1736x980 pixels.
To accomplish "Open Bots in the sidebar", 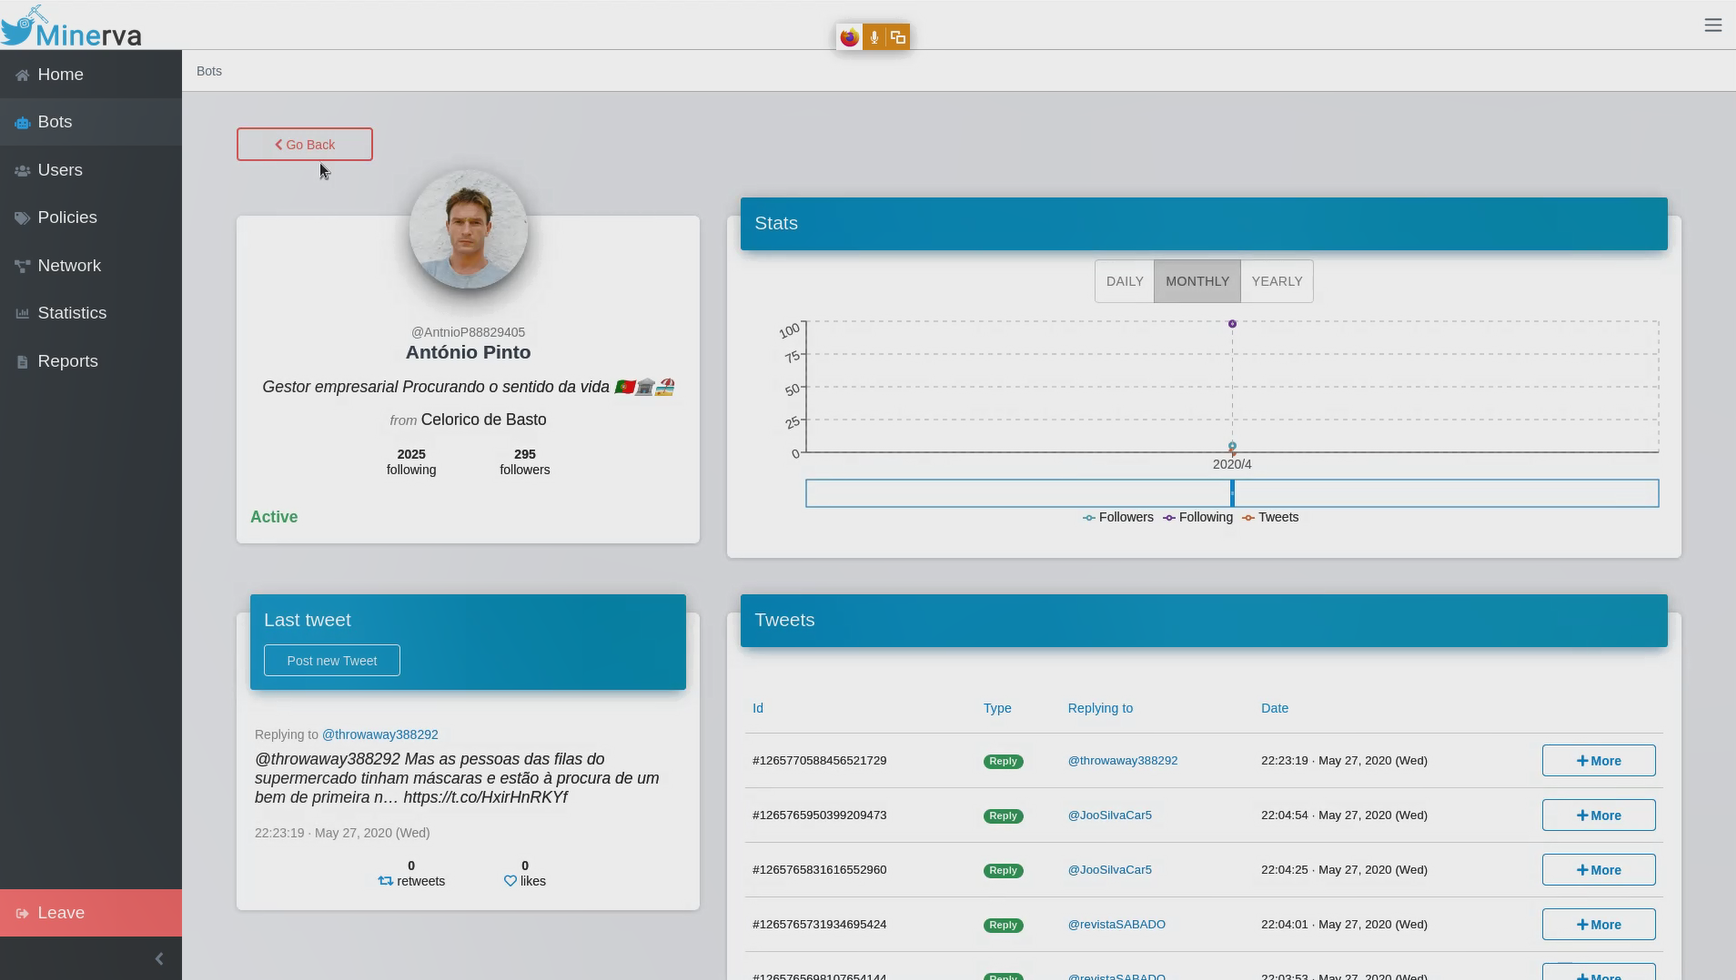I will coord(91,122).
